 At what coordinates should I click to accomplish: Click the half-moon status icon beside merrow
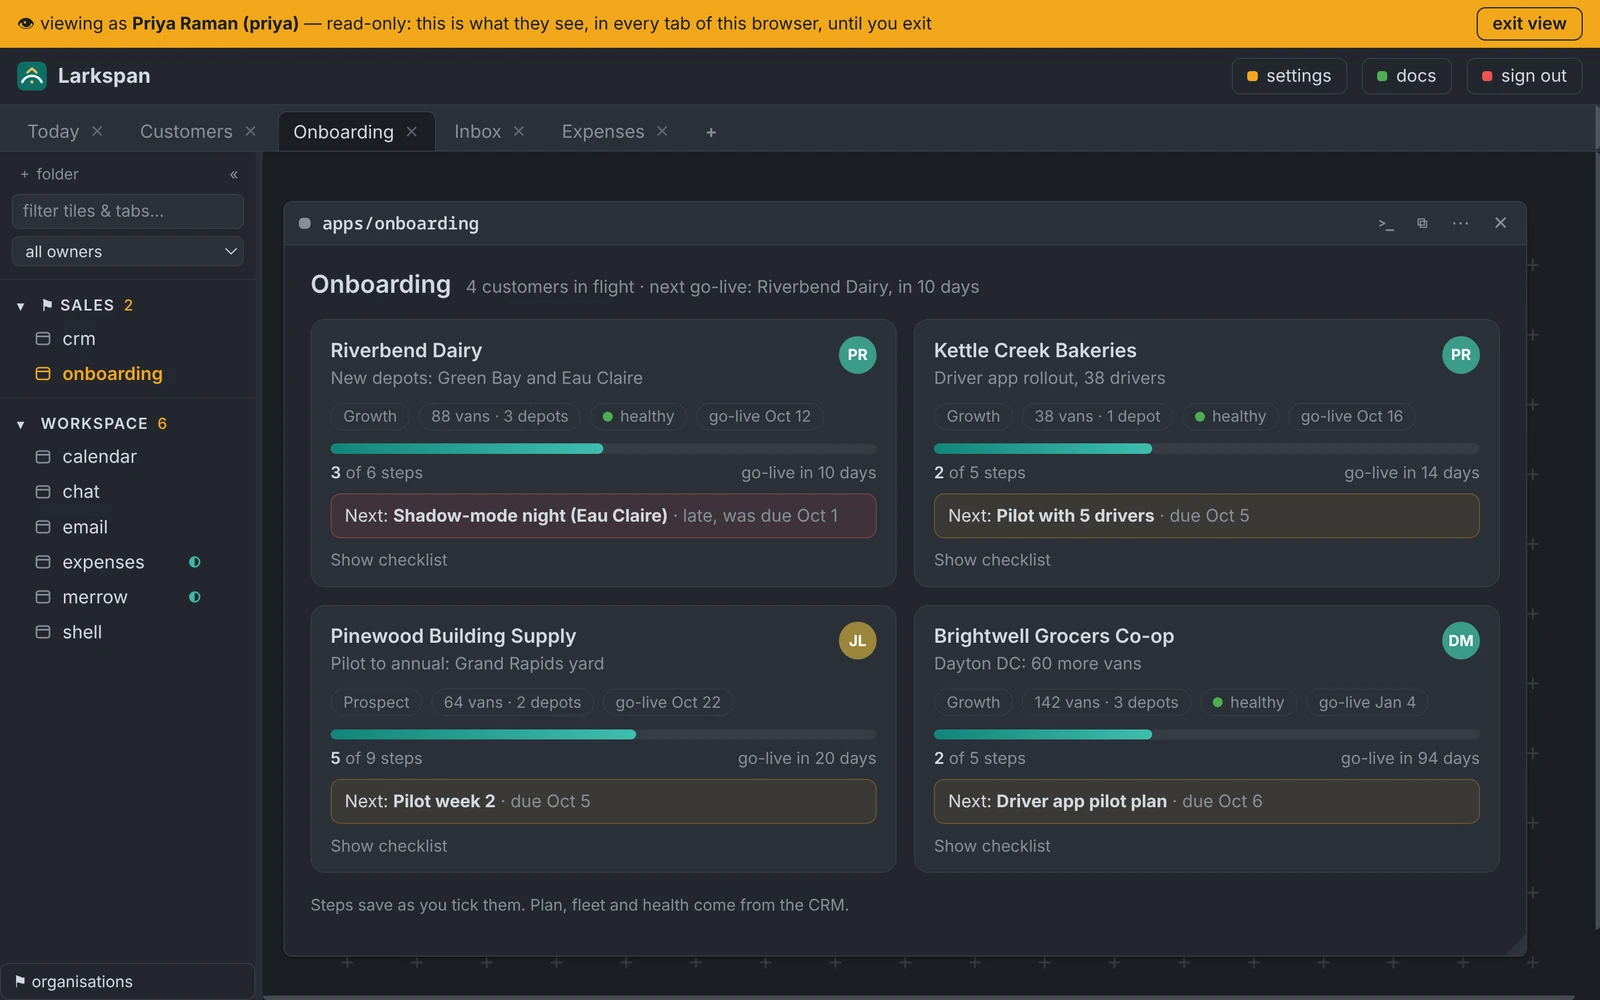click(195, 597)
